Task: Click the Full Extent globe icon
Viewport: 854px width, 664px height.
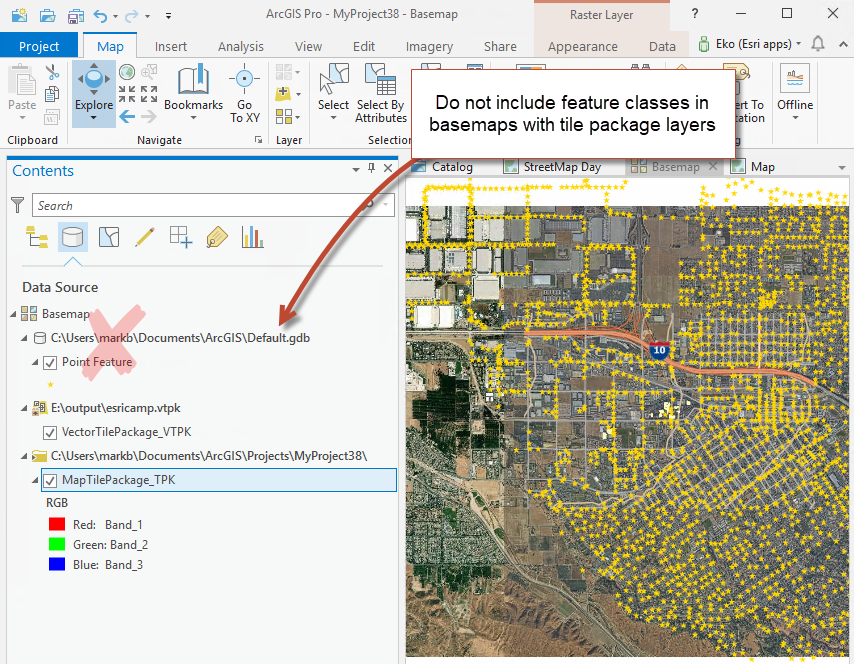Action: coord(127,72)
